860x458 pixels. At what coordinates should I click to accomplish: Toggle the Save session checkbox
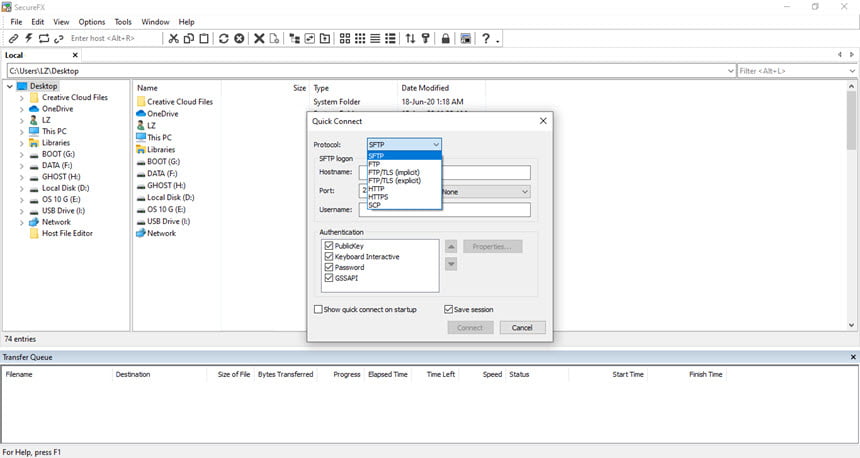(x=448, y=309)
